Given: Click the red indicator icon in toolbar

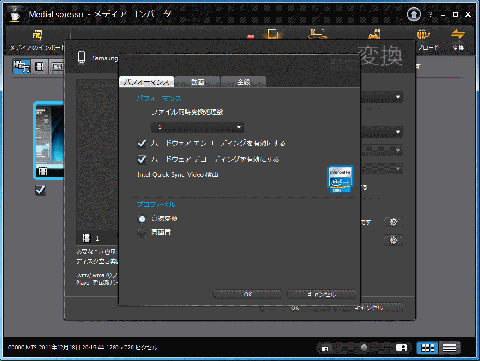Looking at the screenshot, I should [251, 36].
